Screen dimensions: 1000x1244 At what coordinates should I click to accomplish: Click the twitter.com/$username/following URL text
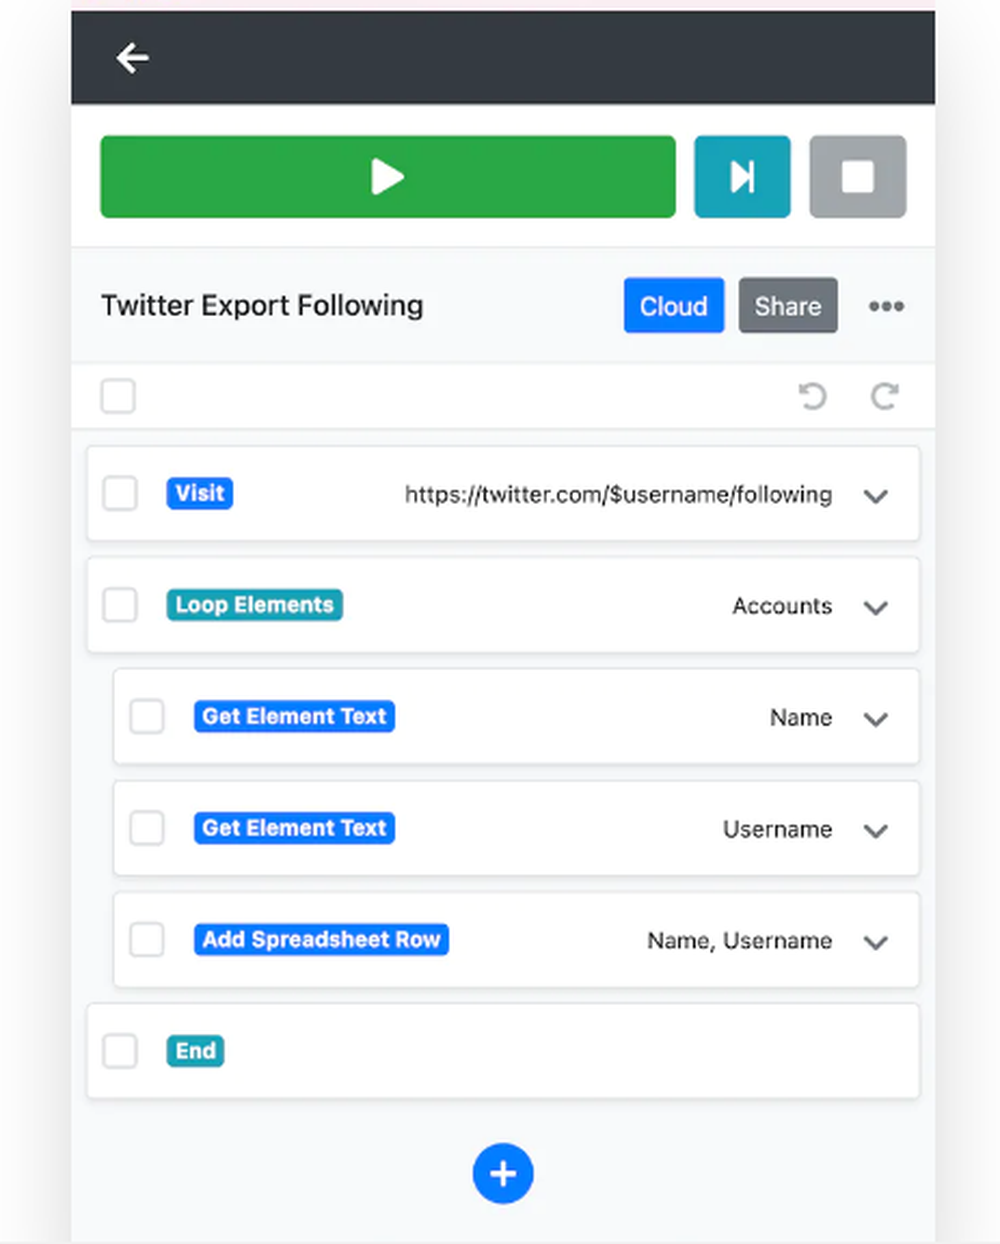(618, 494)
